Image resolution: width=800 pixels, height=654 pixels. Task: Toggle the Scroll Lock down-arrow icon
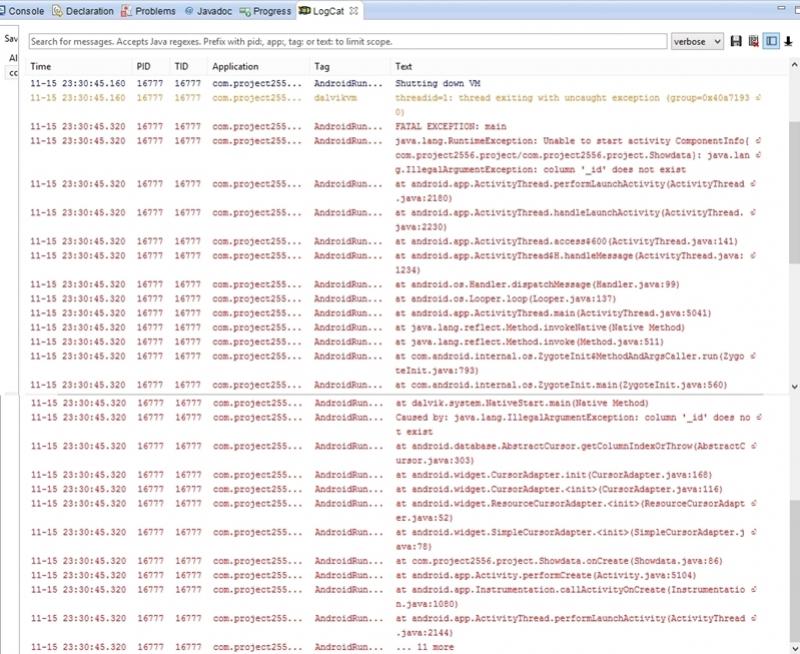788,41
